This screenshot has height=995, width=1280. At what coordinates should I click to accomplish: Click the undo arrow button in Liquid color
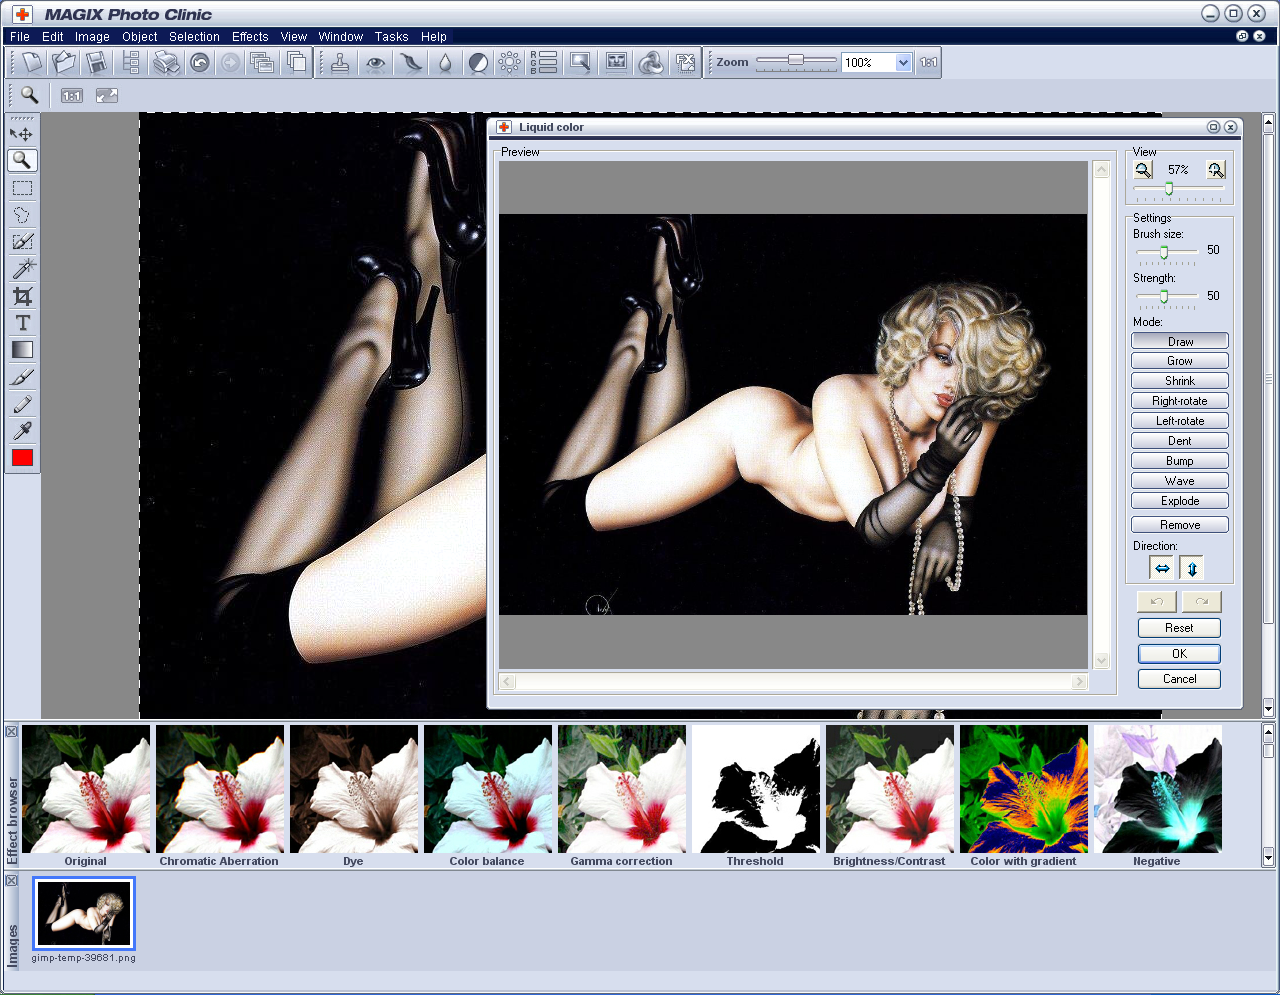(x=1157, y=601)
